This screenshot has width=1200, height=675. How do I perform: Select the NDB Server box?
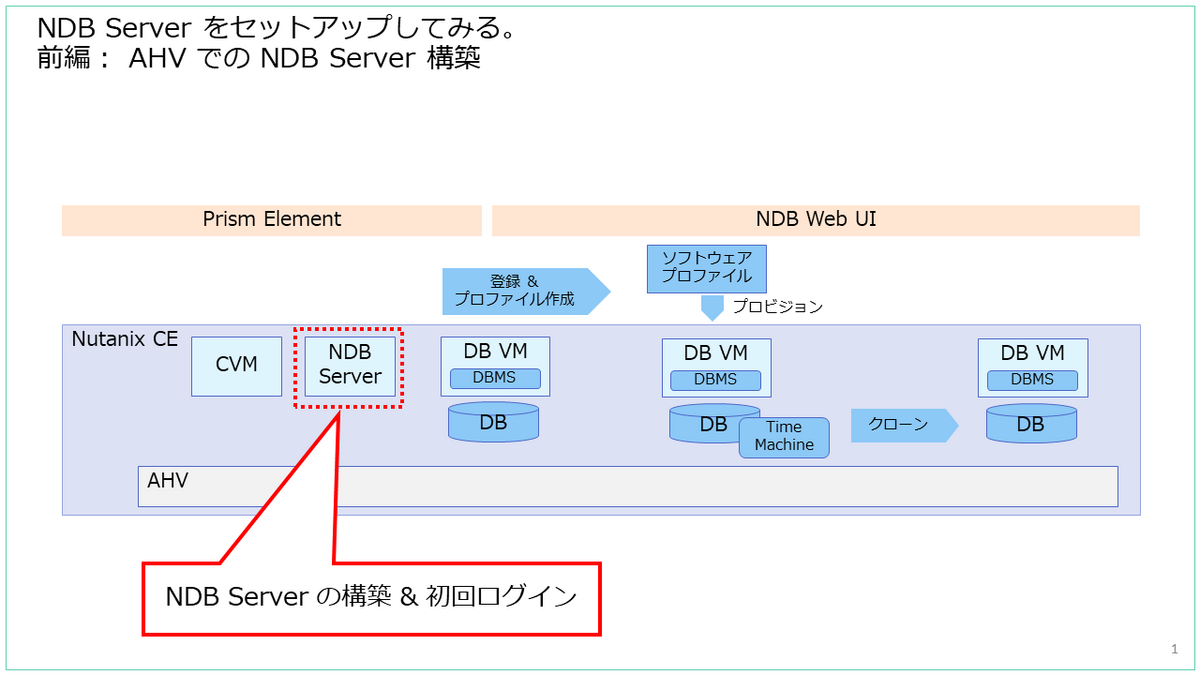click(x=350, y=366)
